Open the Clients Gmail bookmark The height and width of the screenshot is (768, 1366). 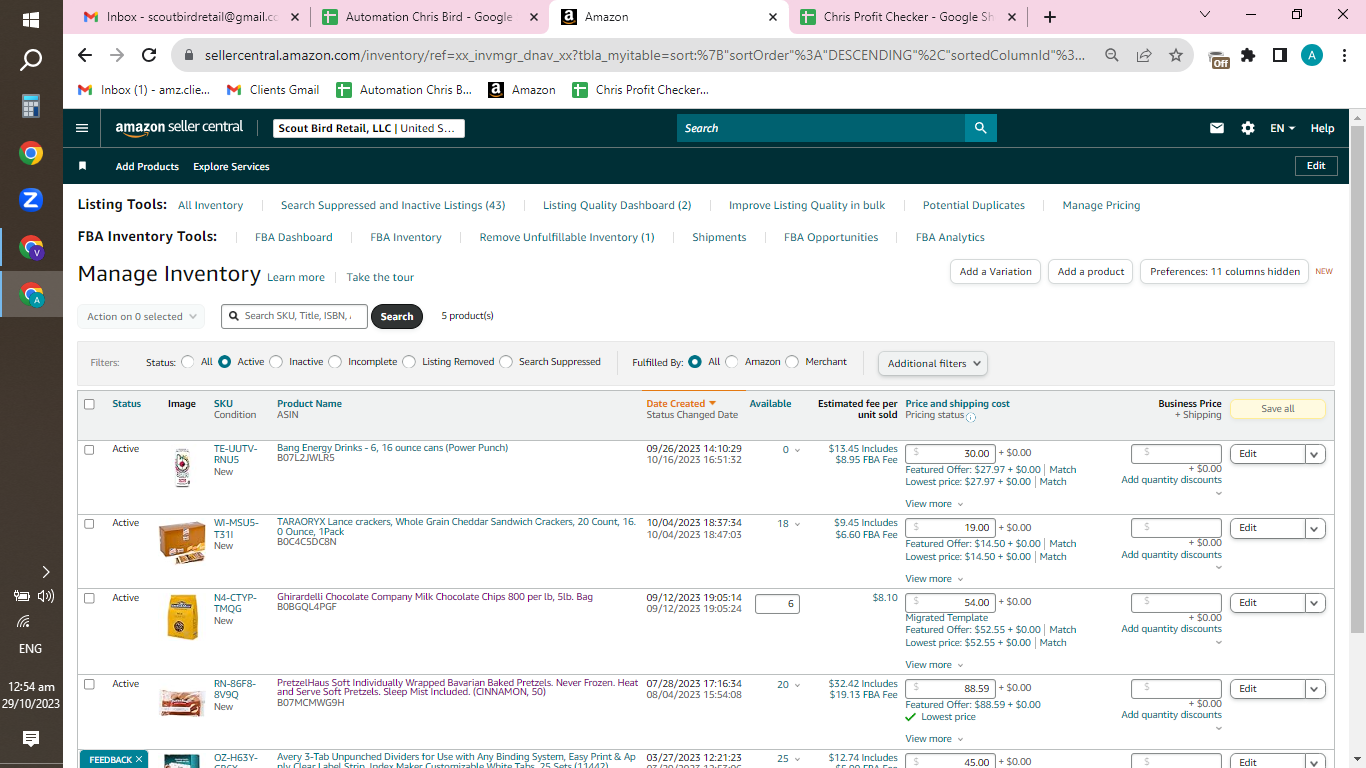click(273, 90)
